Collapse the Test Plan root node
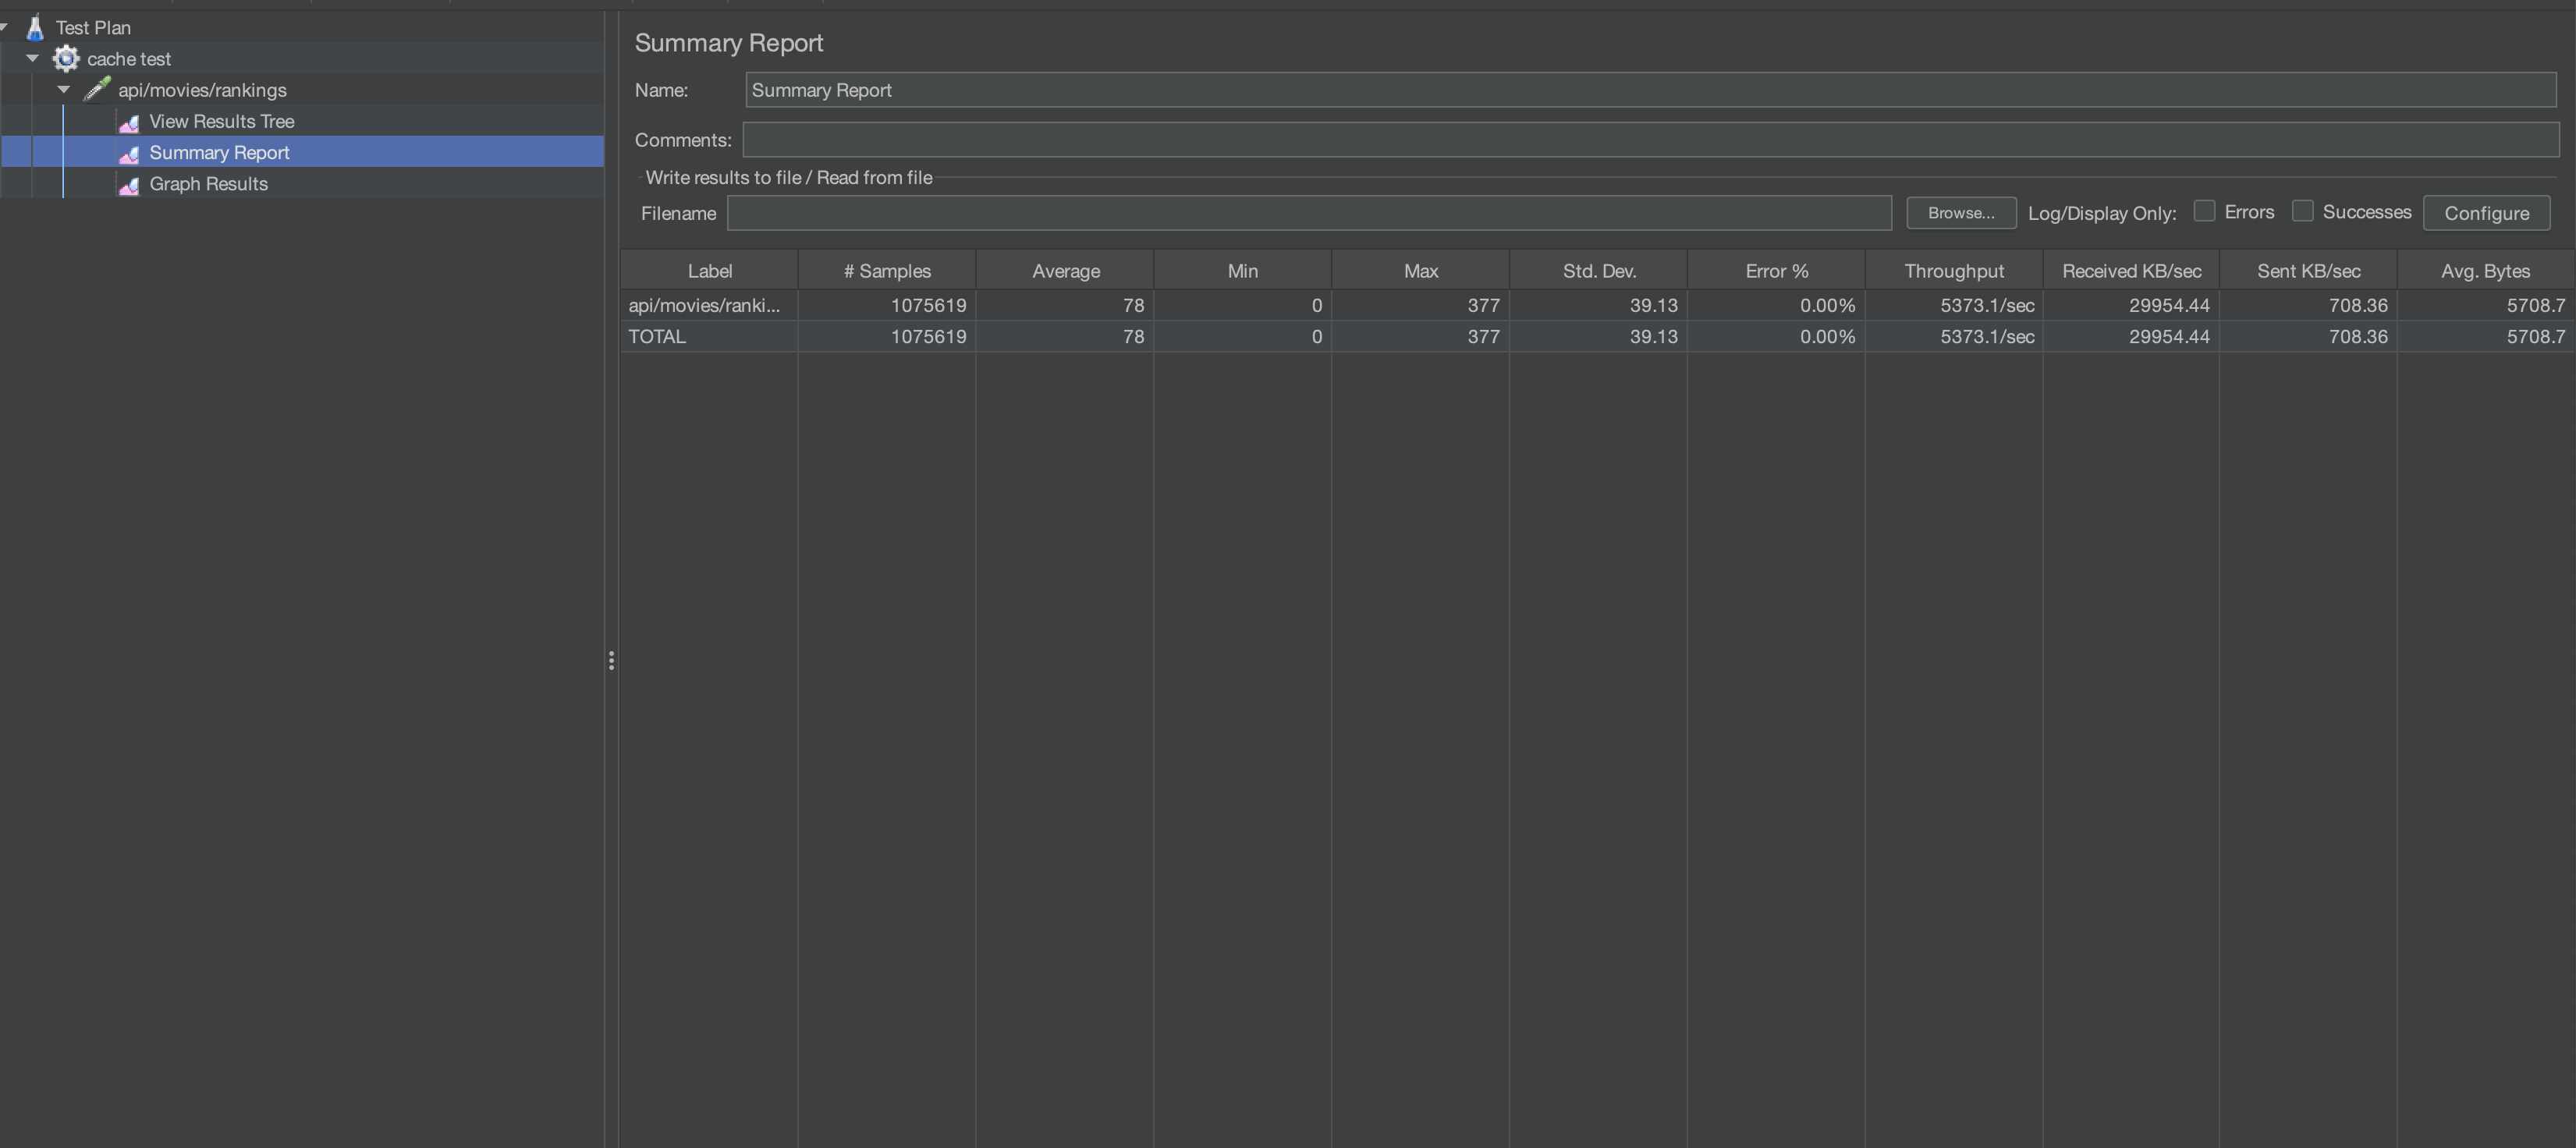 4,27
